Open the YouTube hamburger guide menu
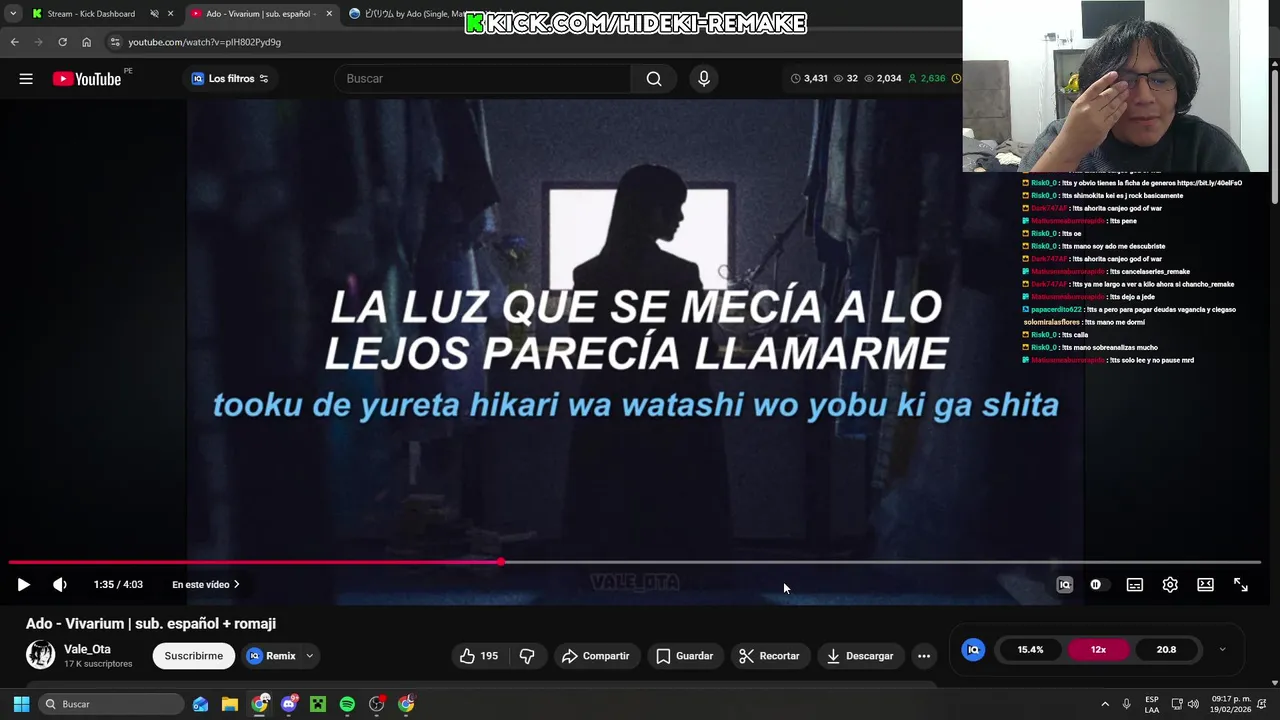 pyautogui.click(x=26, y=79)
